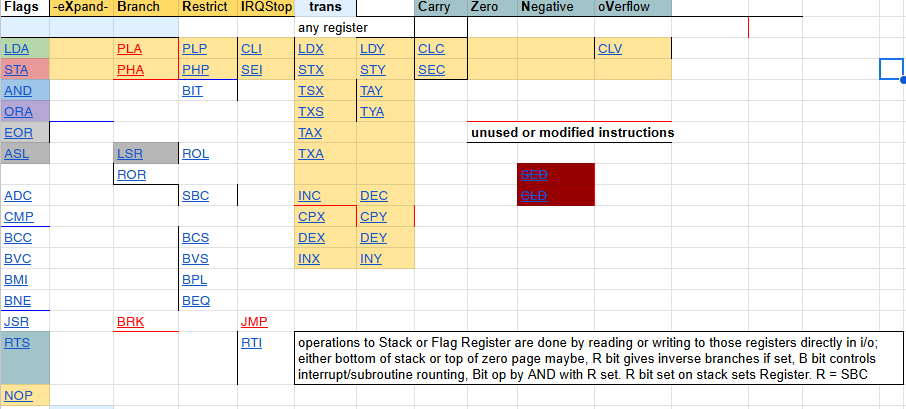Image resolution: width=906 pixels, height=409 pixels.
Task: Click the Stack or Flag Register notes box
Action: click(x=598, y=357)
